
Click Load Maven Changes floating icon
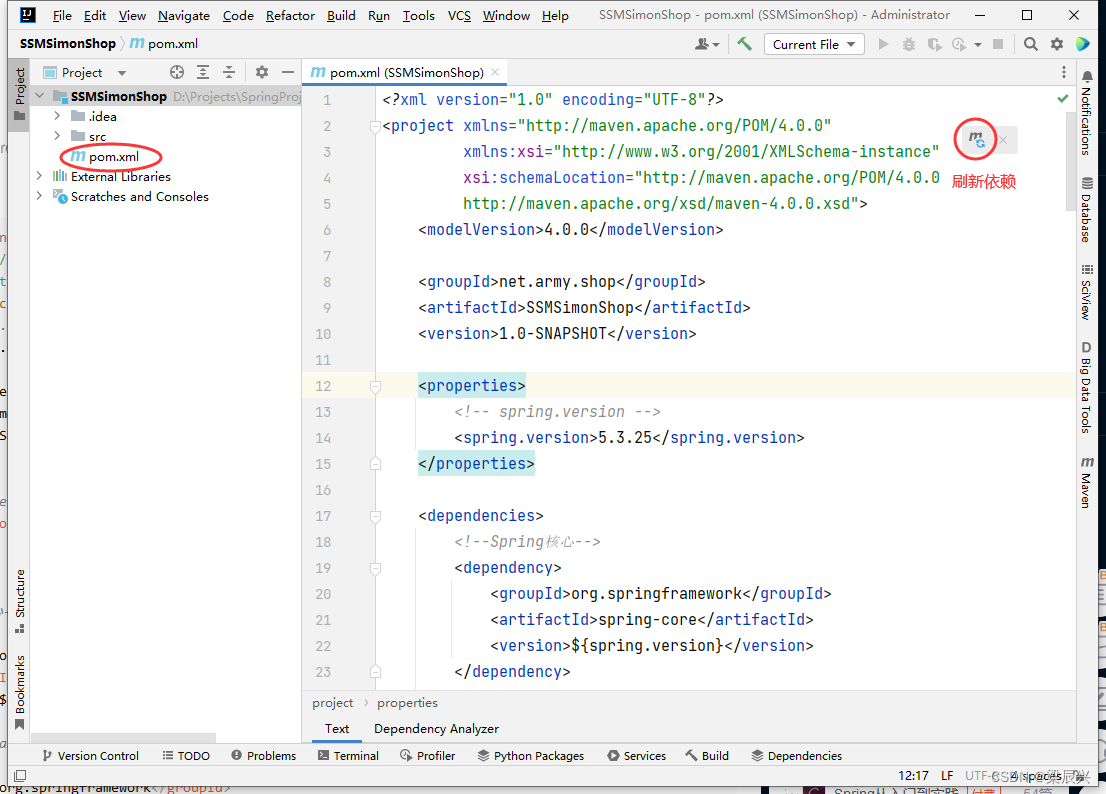[x=976, y=140]
